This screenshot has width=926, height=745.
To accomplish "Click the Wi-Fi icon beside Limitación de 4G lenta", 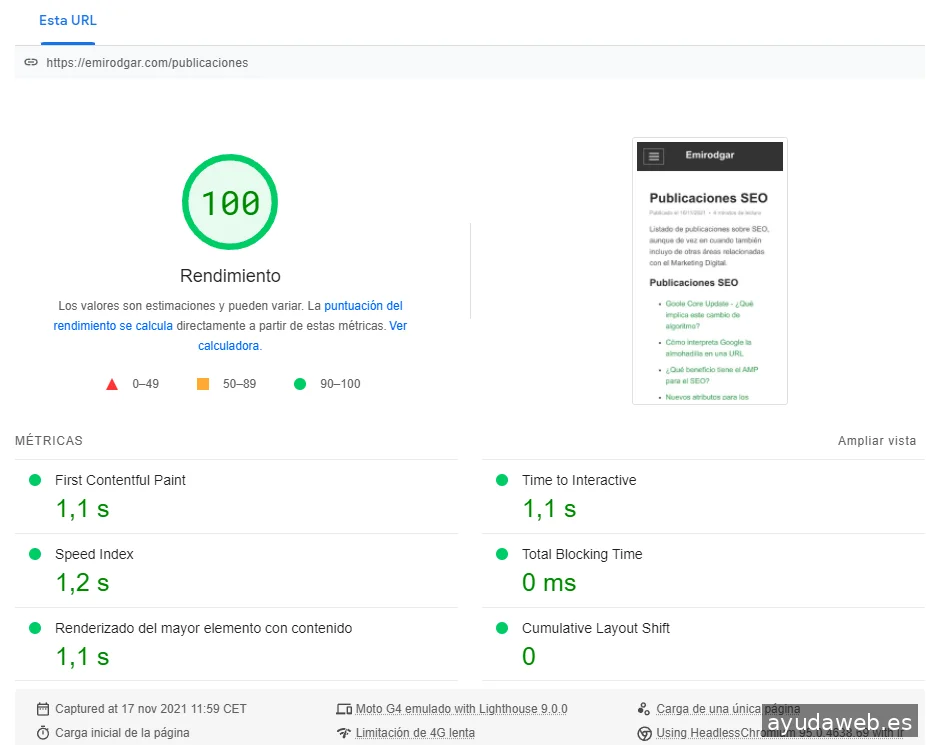I will tap(344, 733).
